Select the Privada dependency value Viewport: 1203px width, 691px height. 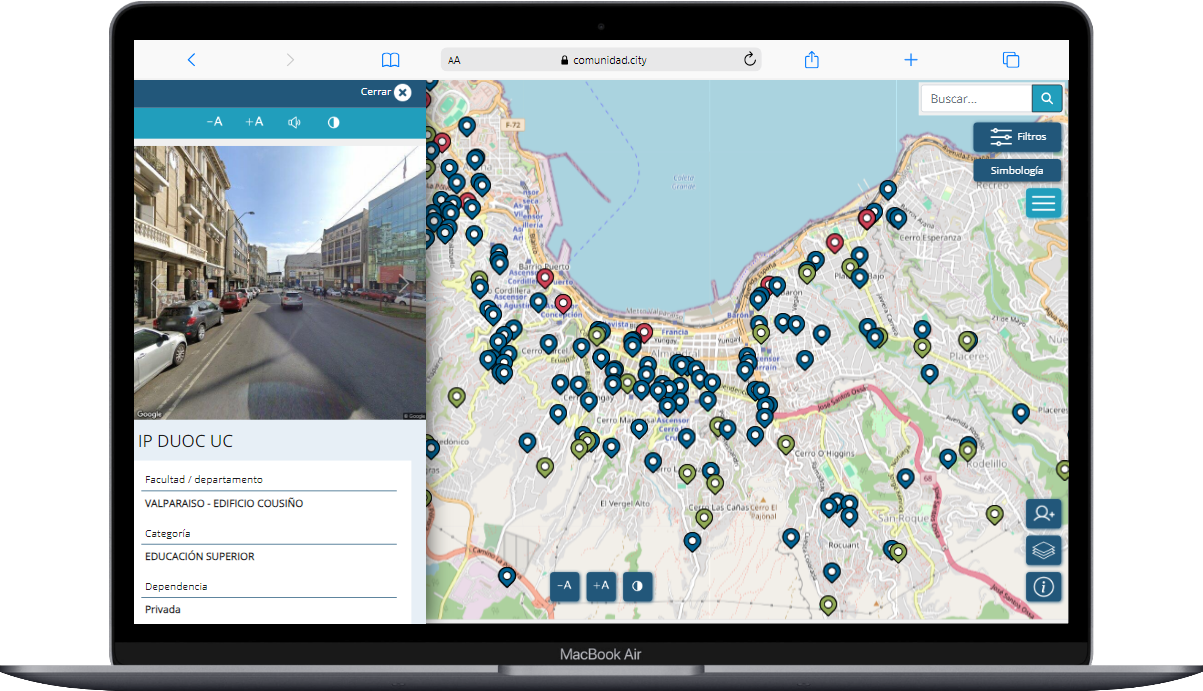pyautogui.click(x=163, y=609)
